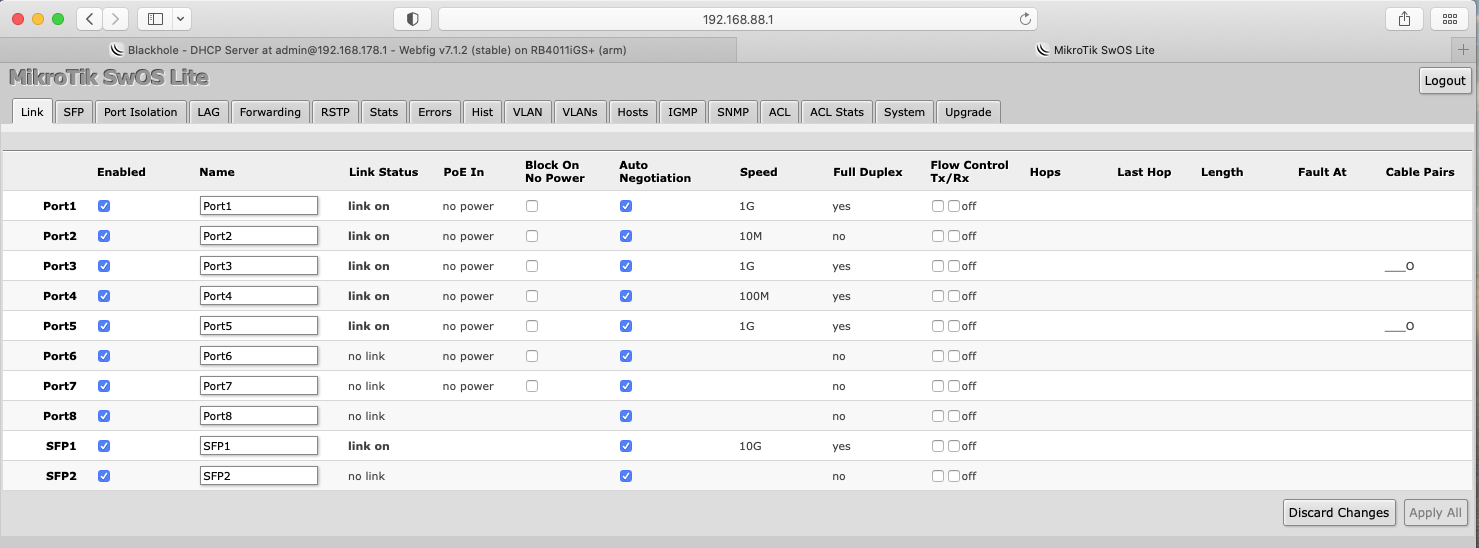The height and width of the screenshot is (548, 1479).
Task: Open the VLANs tab
Action: 580,112
